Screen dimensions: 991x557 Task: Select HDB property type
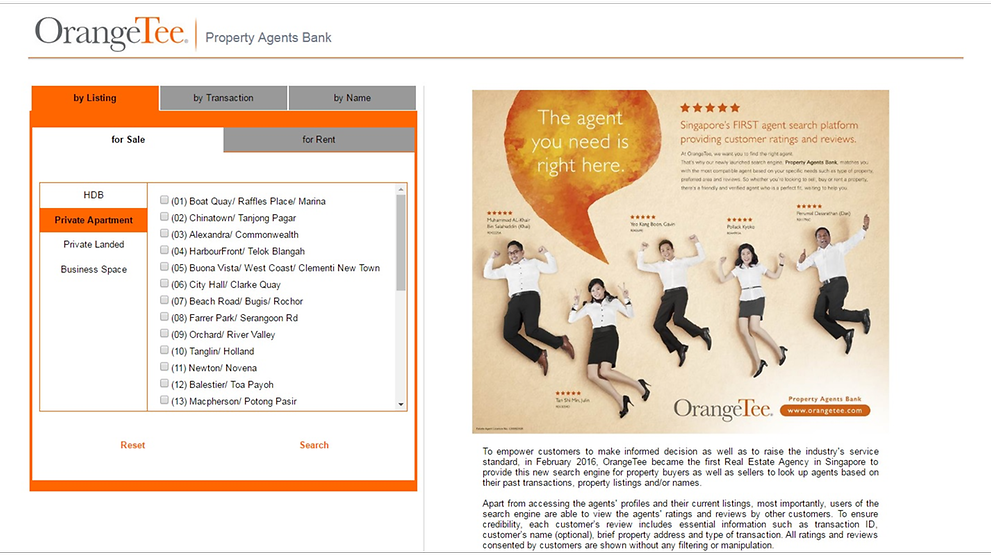coord(94,195)
